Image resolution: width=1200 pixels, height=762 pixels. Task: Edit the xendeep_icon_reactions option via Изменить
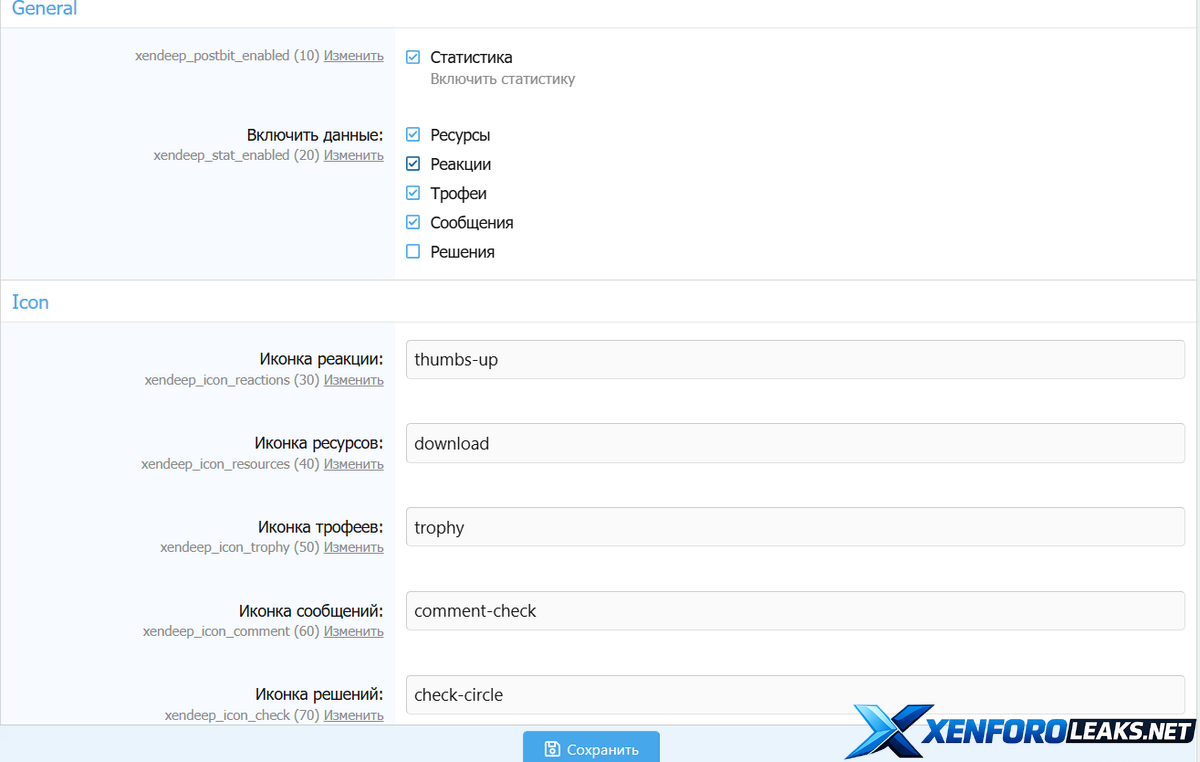point(353,380)
